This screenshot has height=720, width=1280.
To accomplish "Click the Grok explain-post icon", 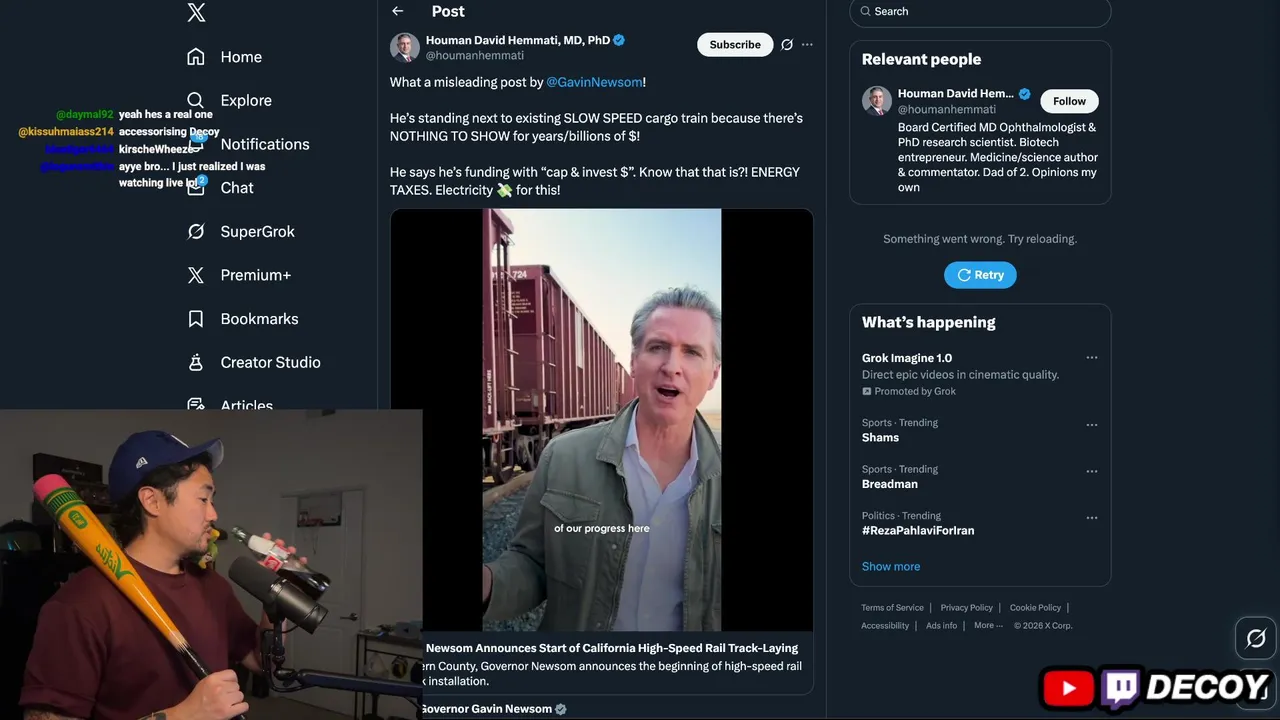I will (787, 45).
